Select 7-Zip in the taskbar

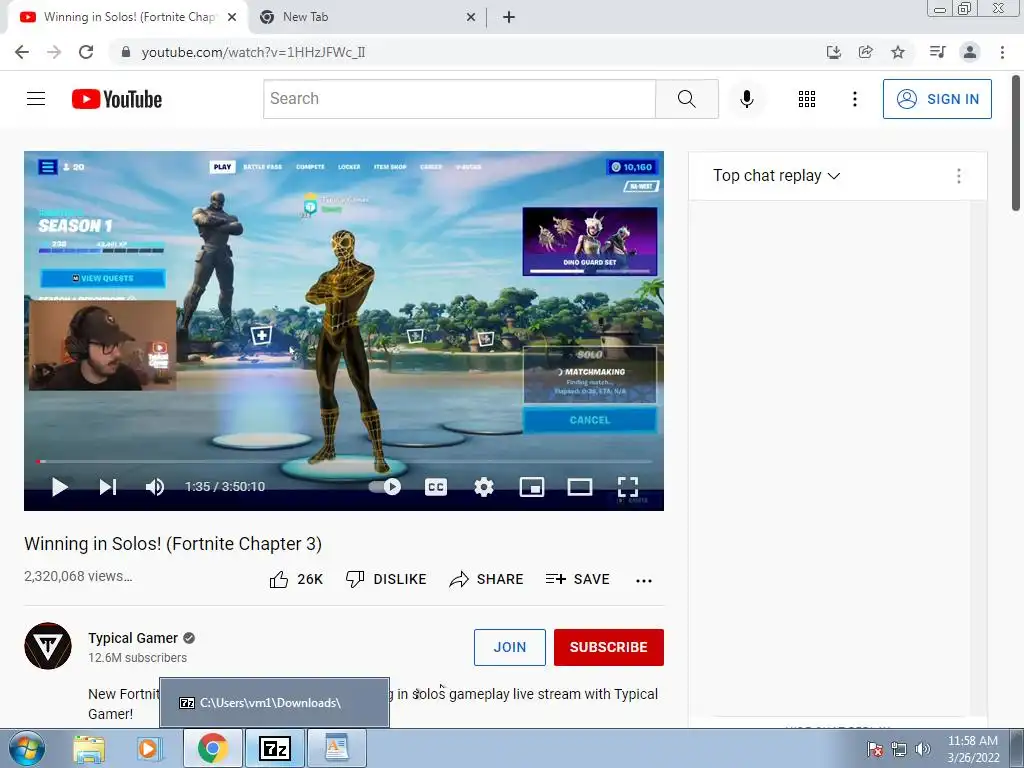tap(274, 748)
